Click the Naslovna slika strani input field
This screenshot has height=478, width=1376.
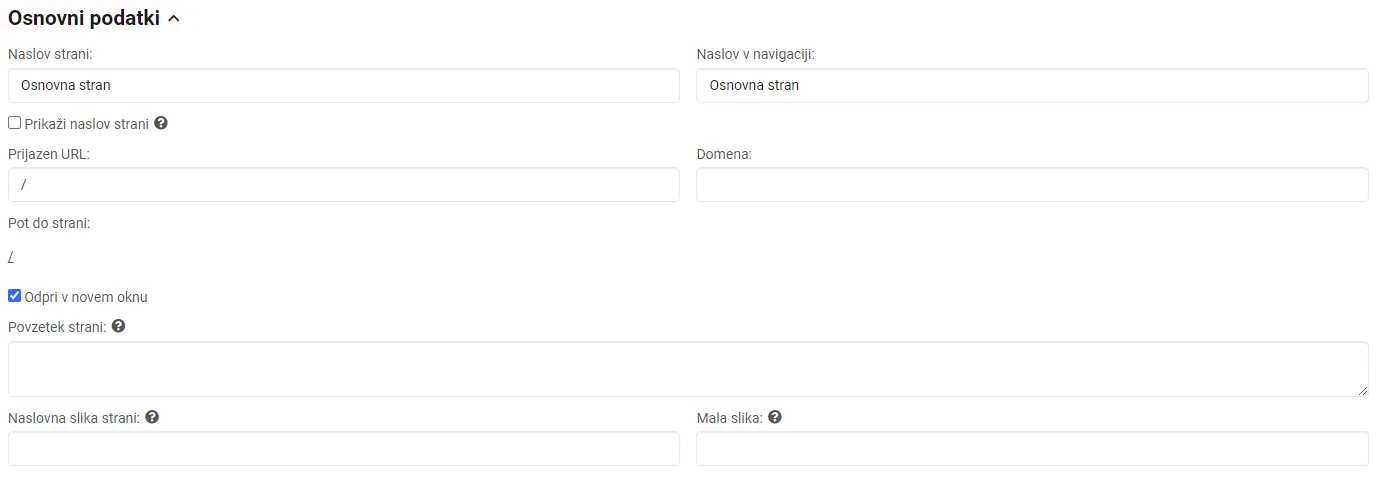[344, 449]
